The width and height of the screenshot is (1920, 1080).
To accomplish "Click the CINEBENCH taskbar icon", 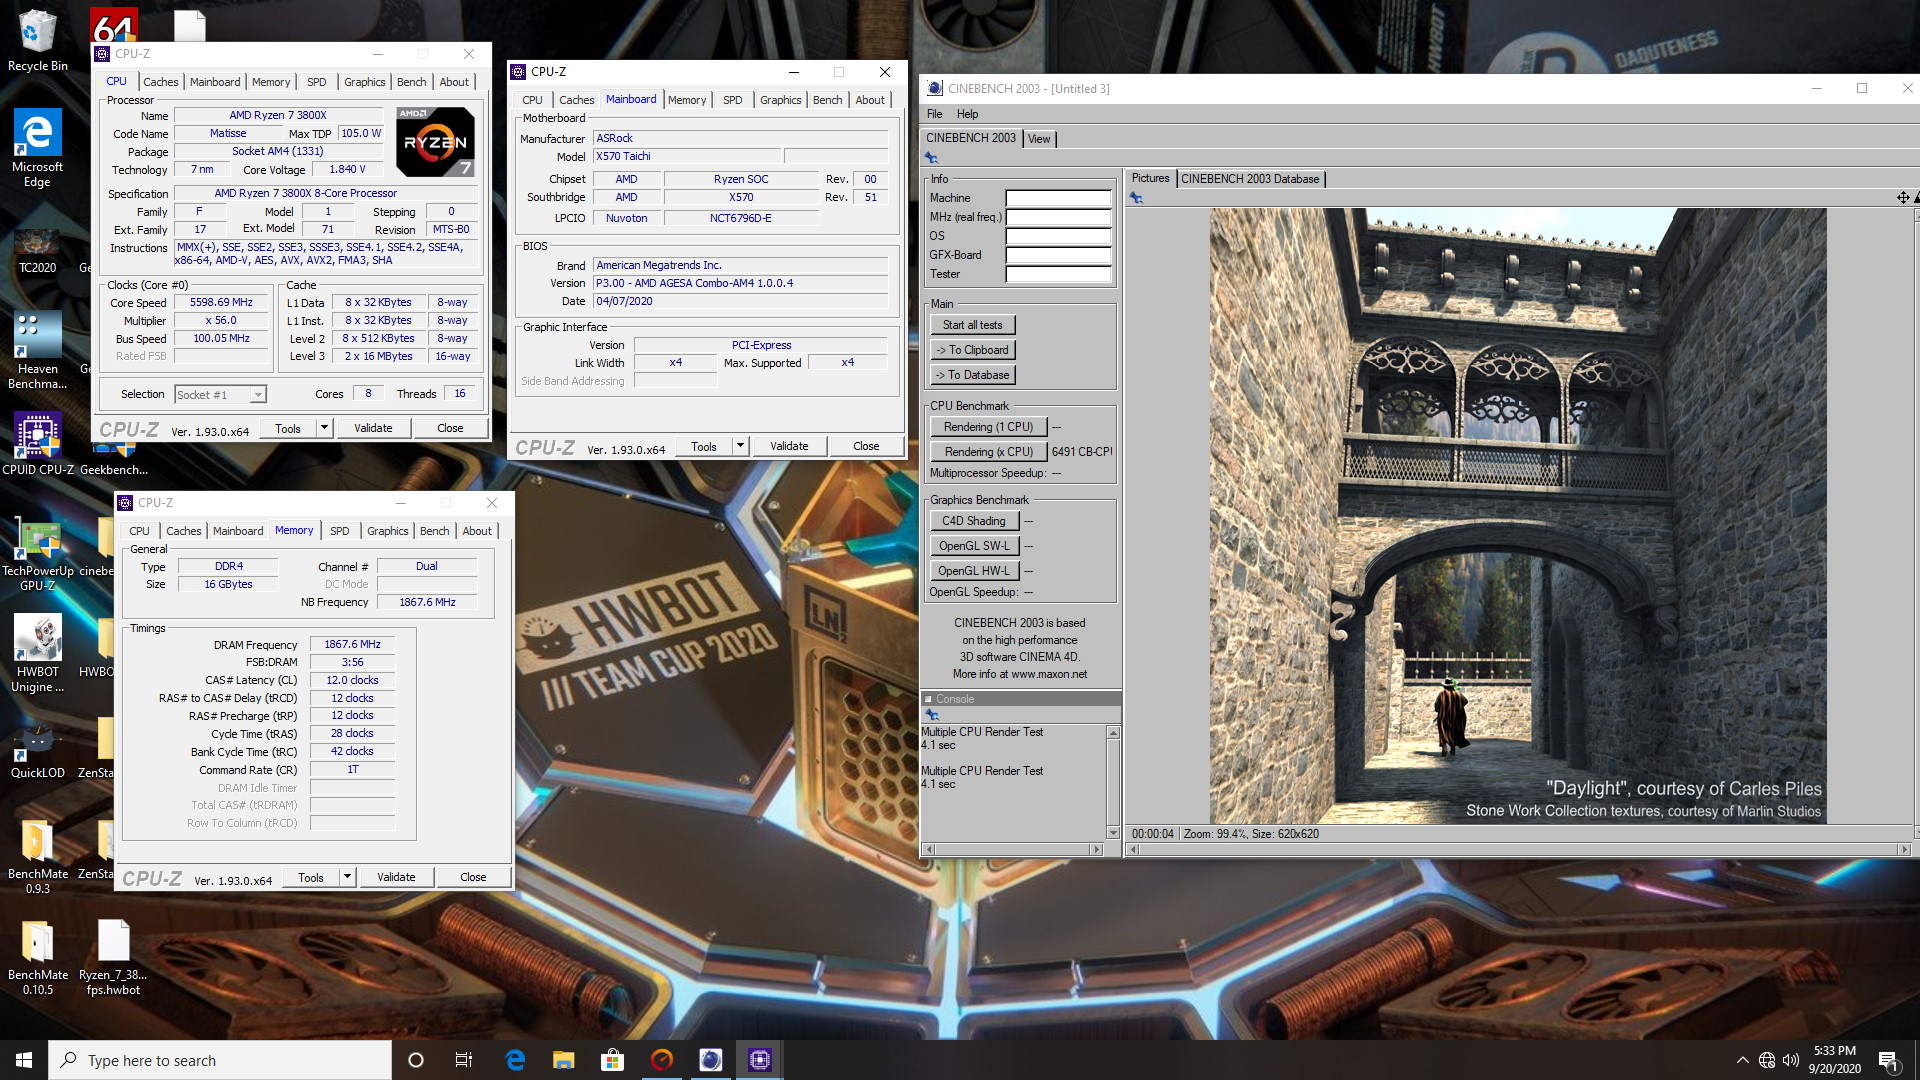I will [x=711, y=1060].
